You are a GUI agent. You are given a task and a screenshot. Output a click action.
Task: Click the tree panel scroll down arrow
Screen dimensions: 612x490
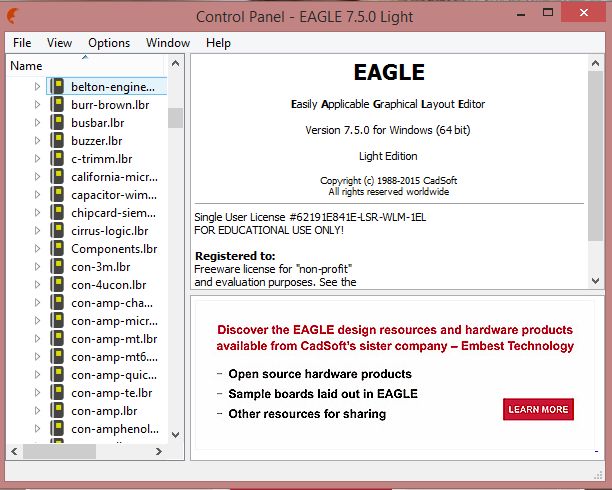pyautogui.click(x=176, y=435)
